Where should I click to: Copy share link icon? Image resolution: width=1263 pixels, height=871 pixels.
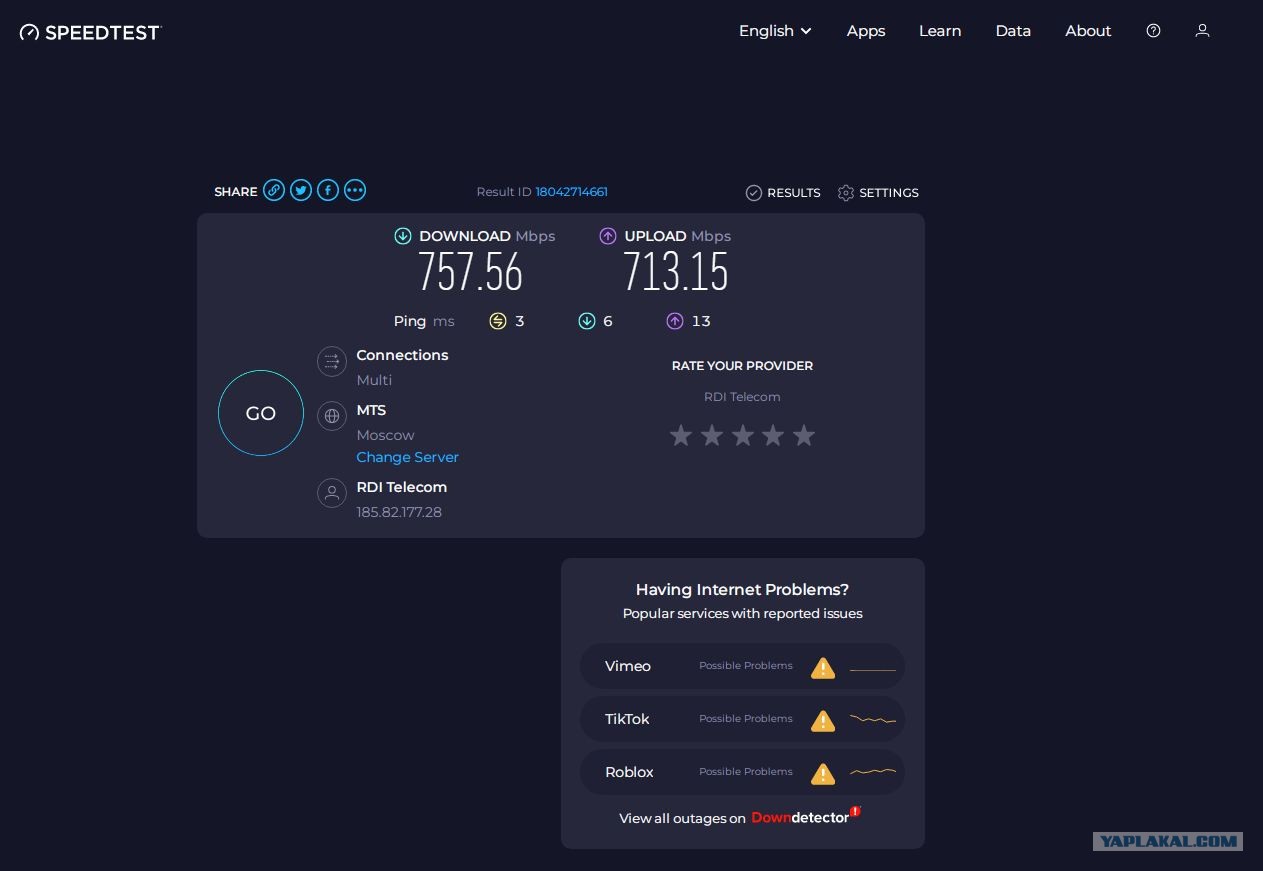(x=274, y=190)
